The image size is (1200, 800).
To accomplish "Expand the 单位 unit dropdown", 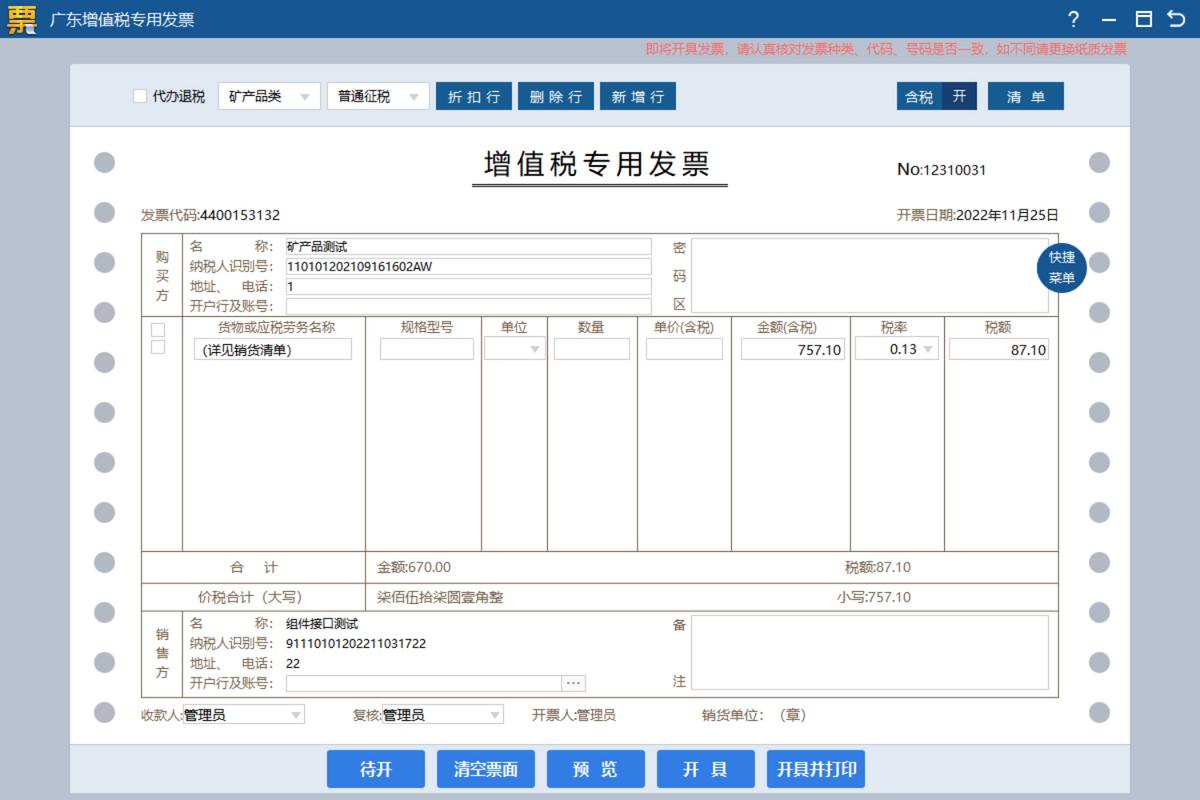I will tap(533, 349).
